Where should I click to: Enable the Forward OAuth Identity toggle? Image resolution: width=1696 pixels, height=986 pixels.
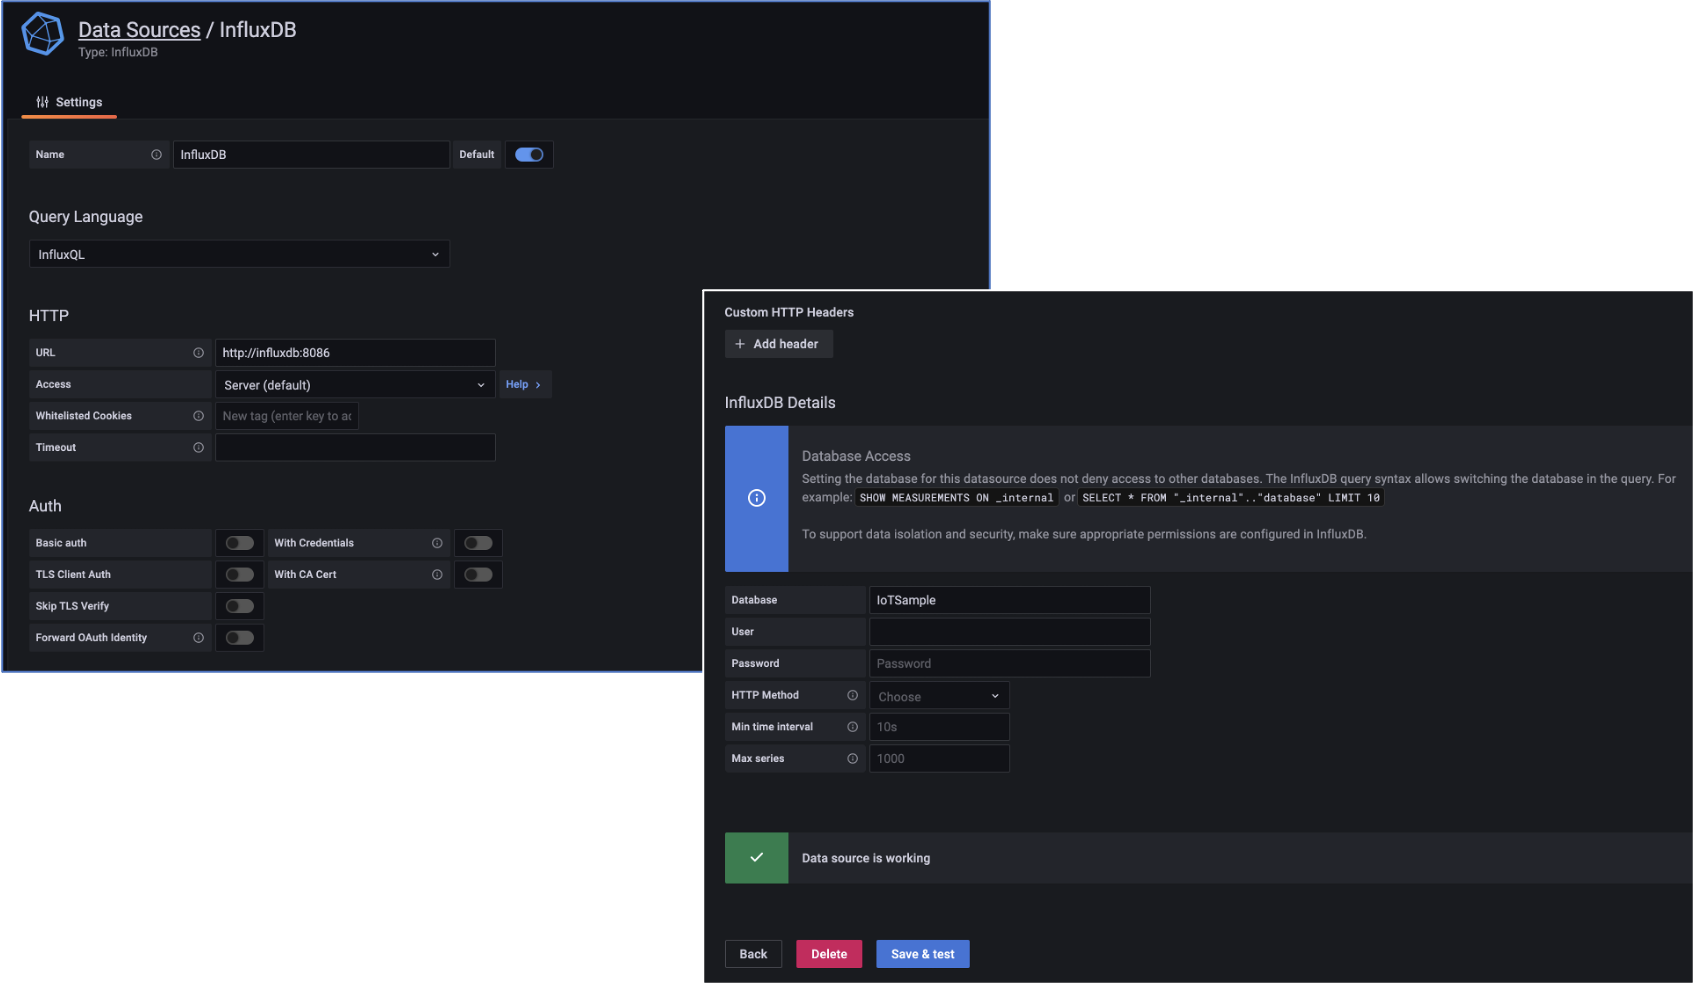(240, 638)
